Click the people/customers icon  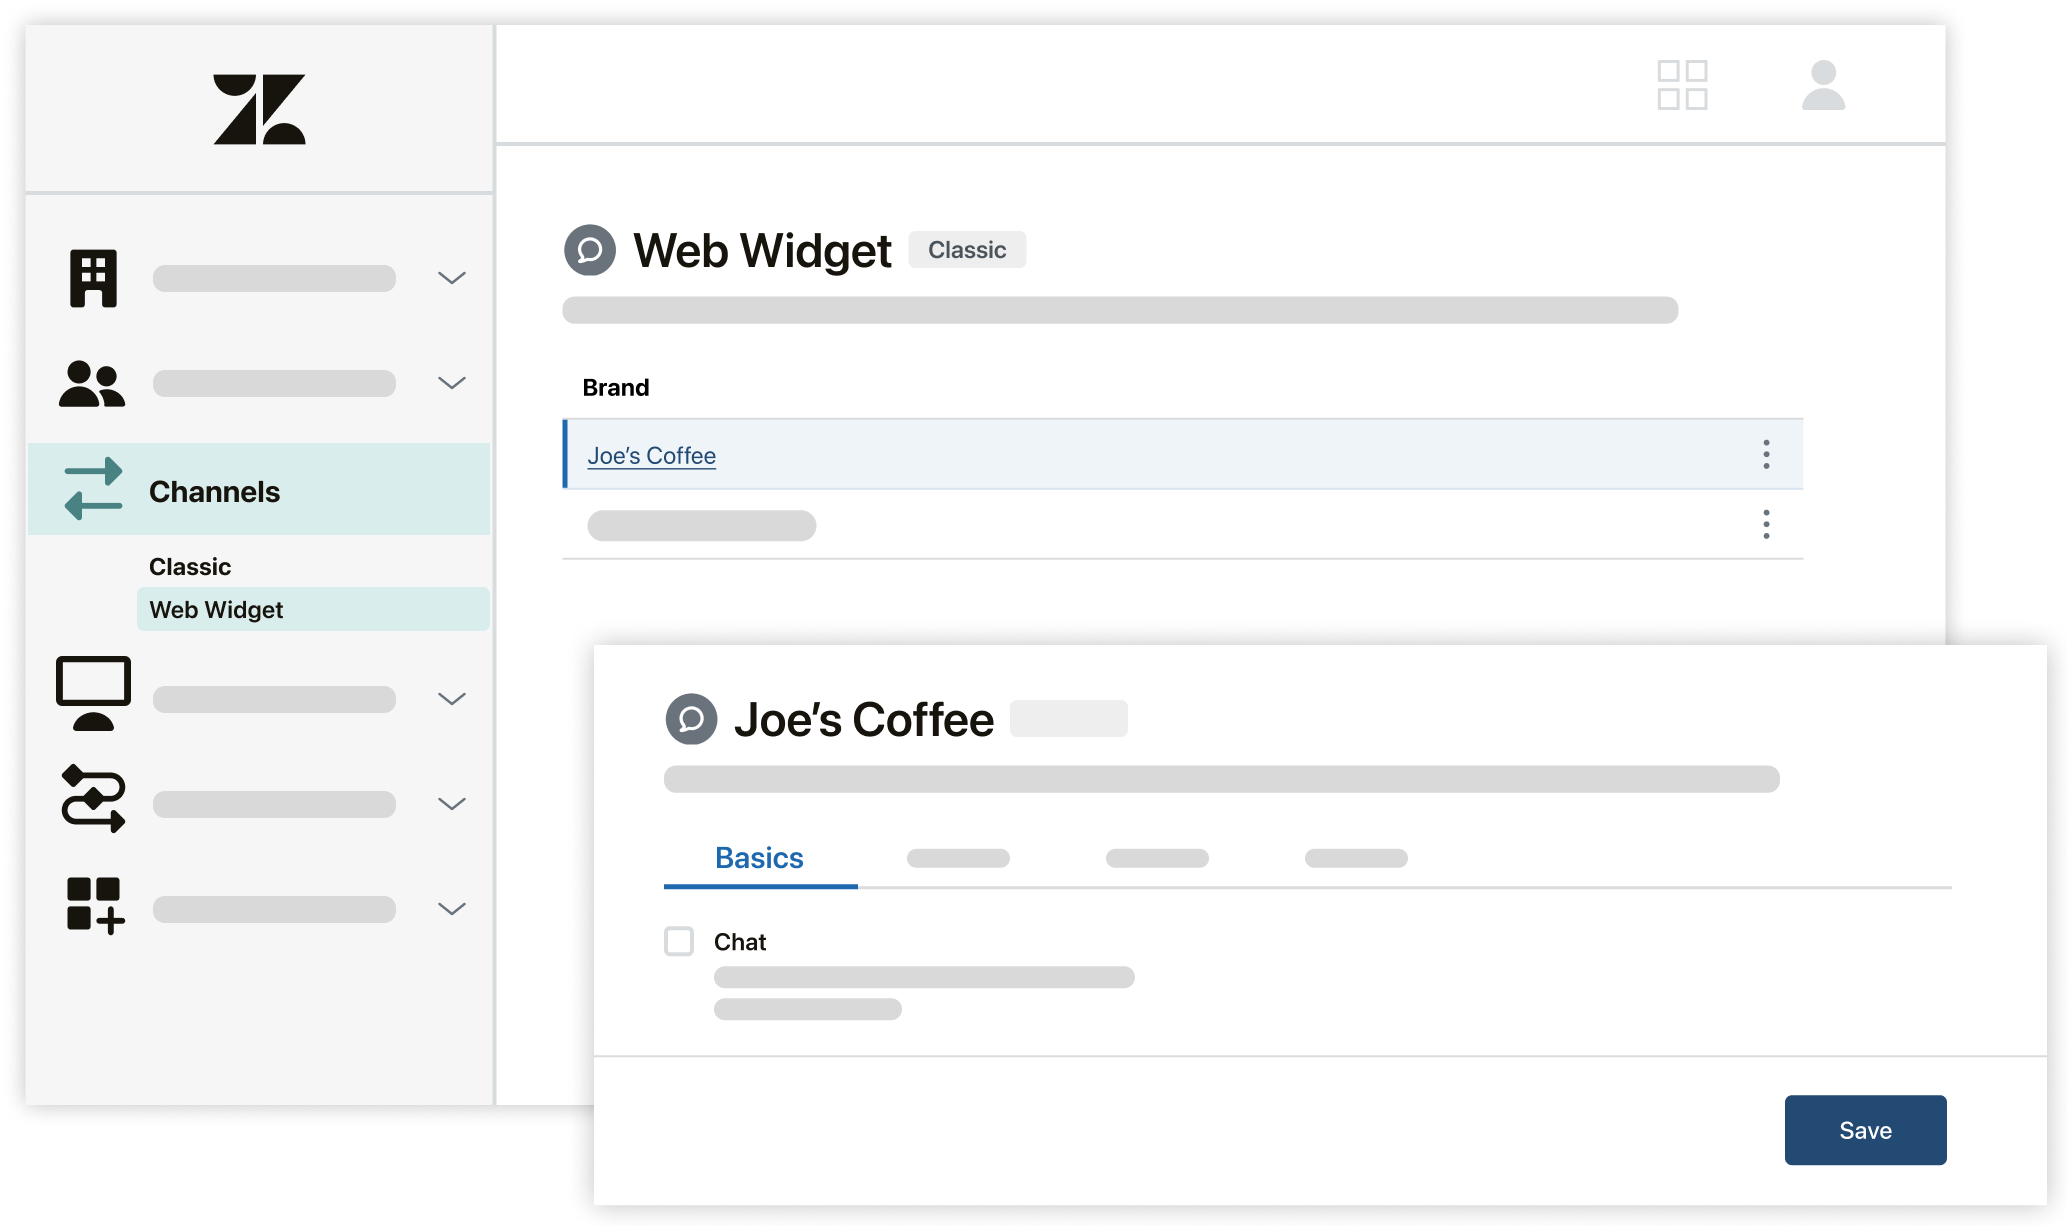(92, 384)
